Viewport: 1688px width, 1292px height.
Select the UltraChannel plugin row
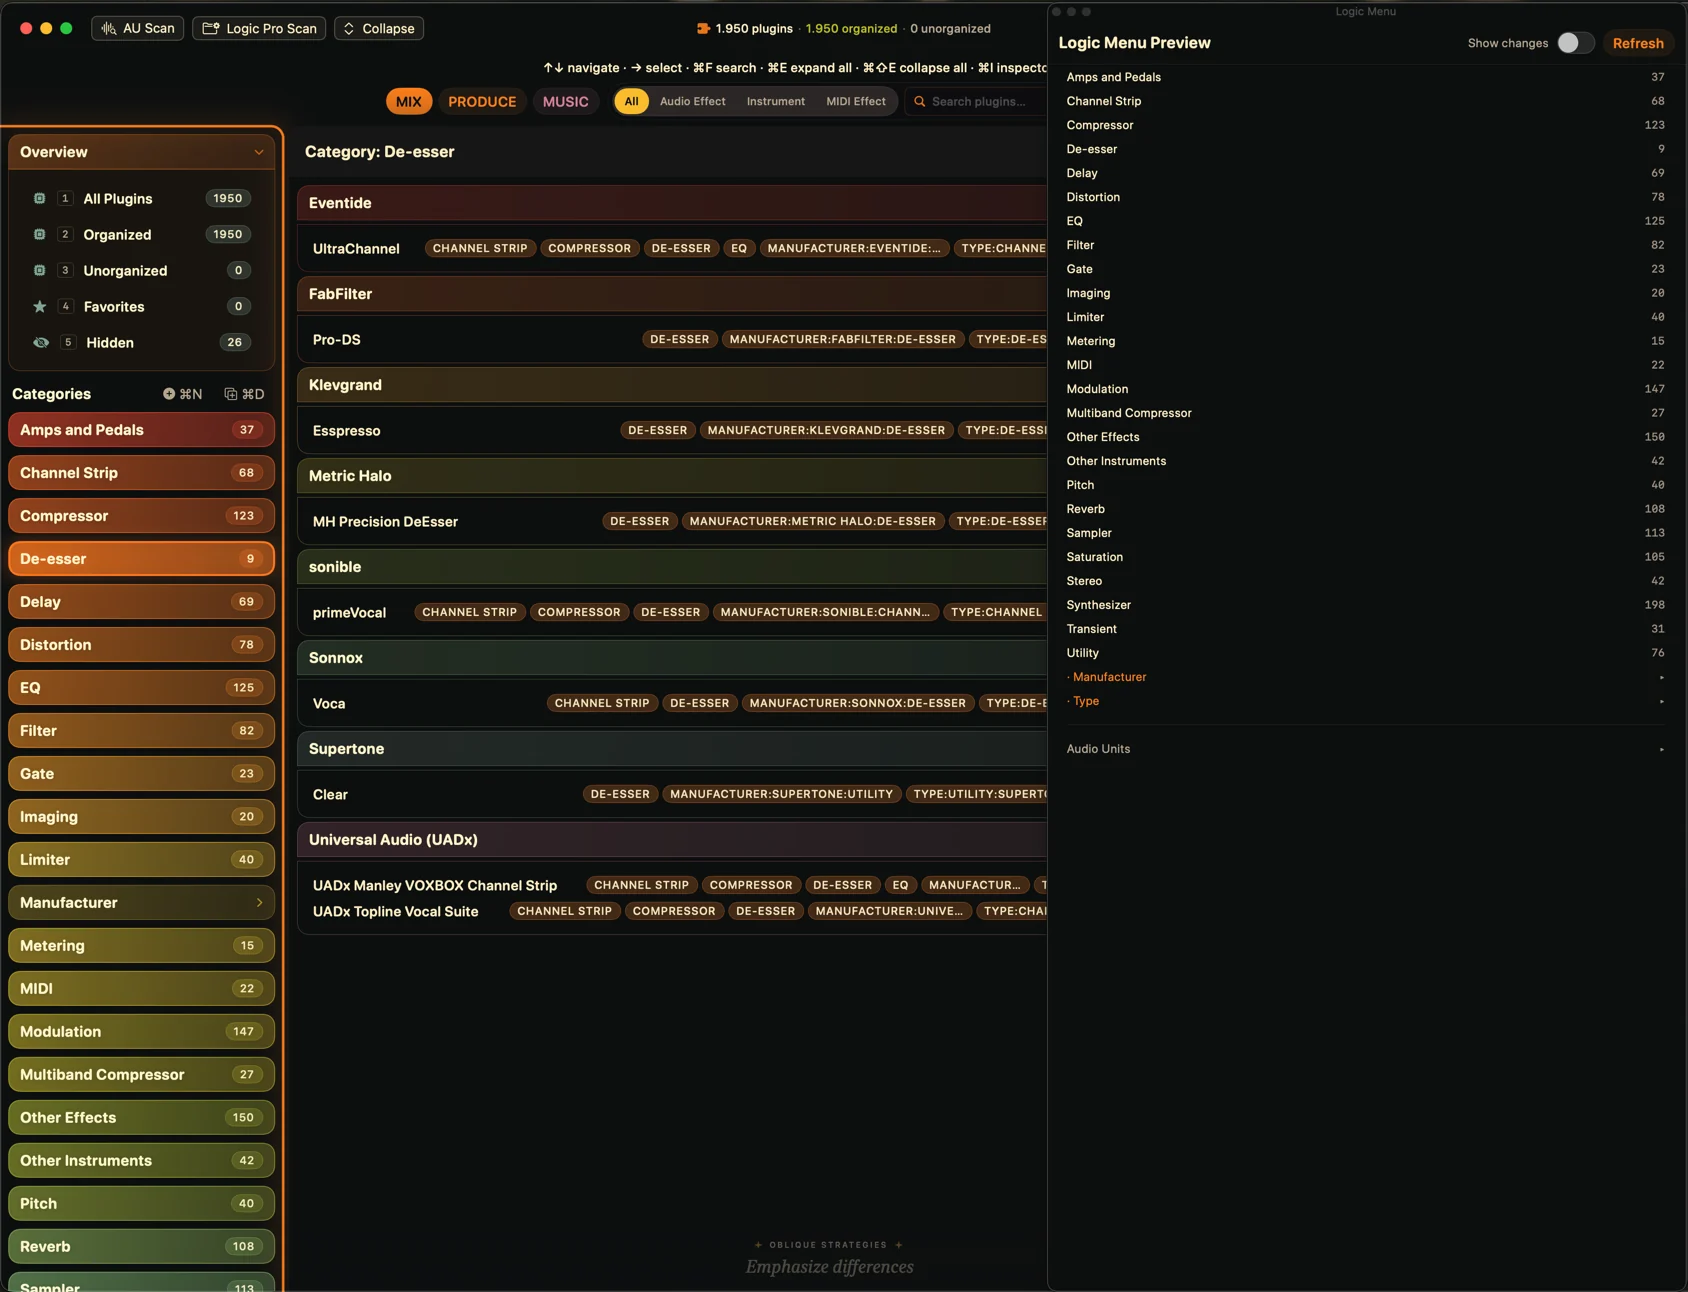[672, 249]
